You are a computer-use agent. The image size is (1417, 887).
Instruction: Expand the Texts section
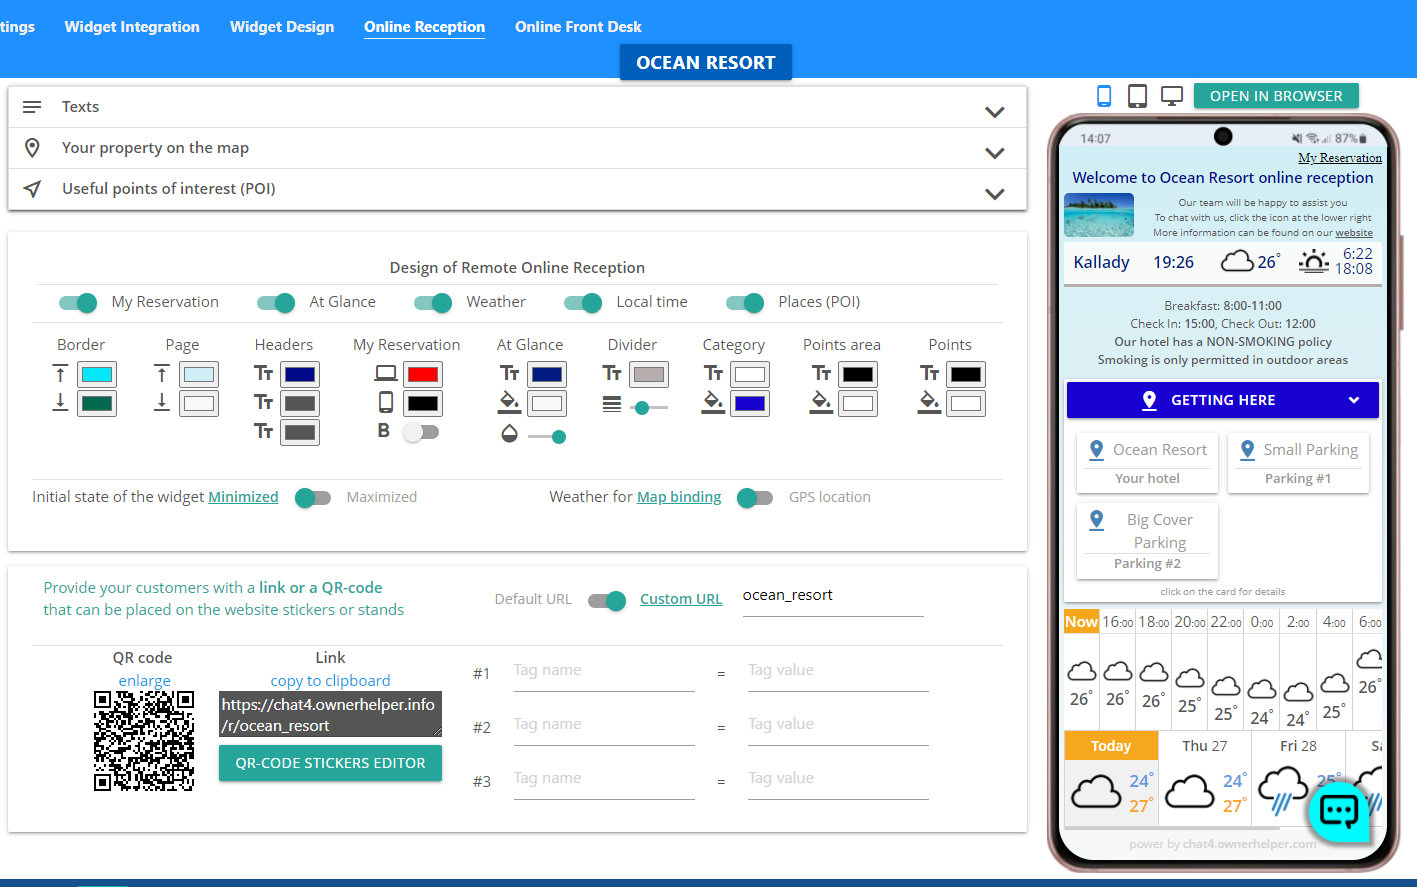coord(994,111)
